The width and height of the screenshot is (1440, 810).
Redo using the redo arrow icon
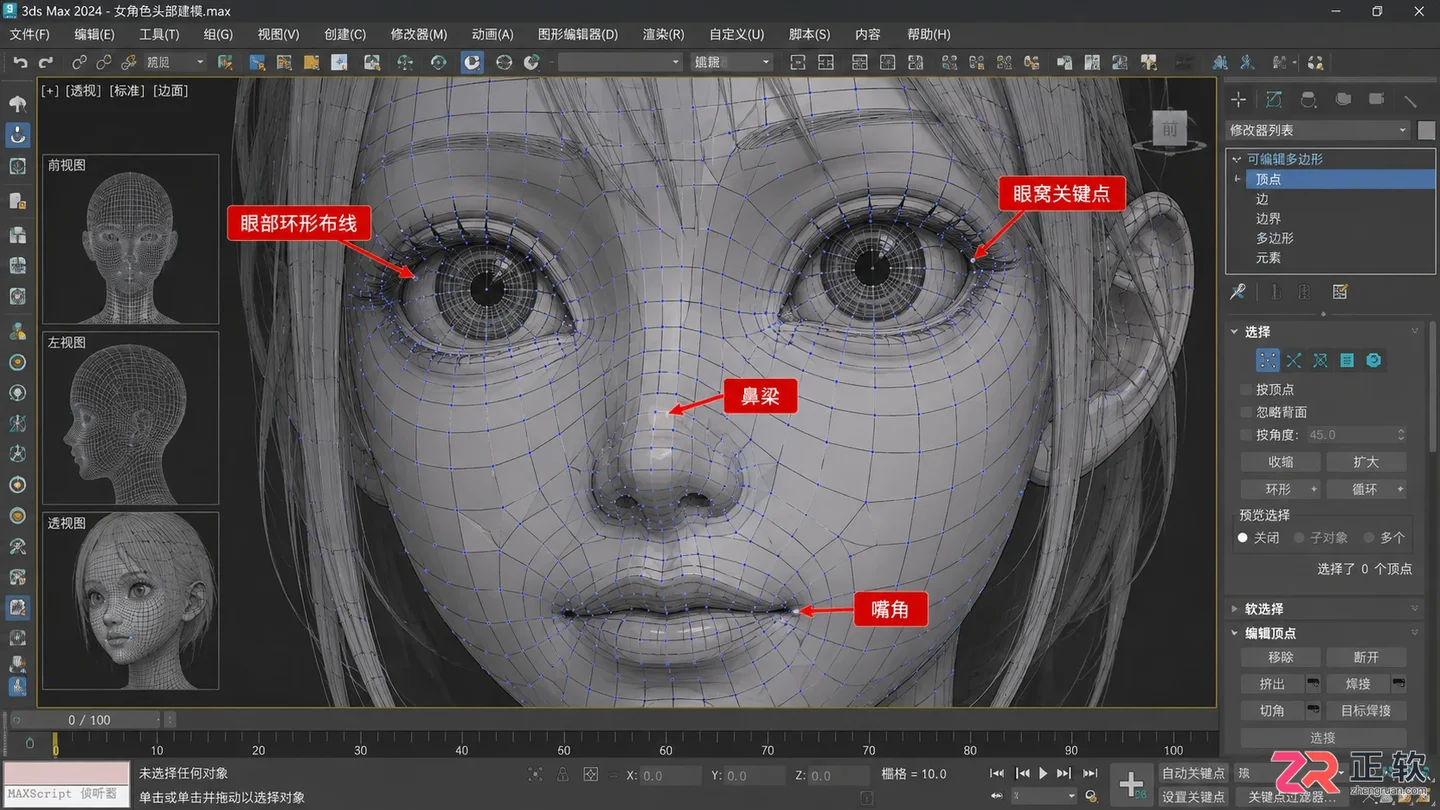pyautogui.click(x=45, y=62)
